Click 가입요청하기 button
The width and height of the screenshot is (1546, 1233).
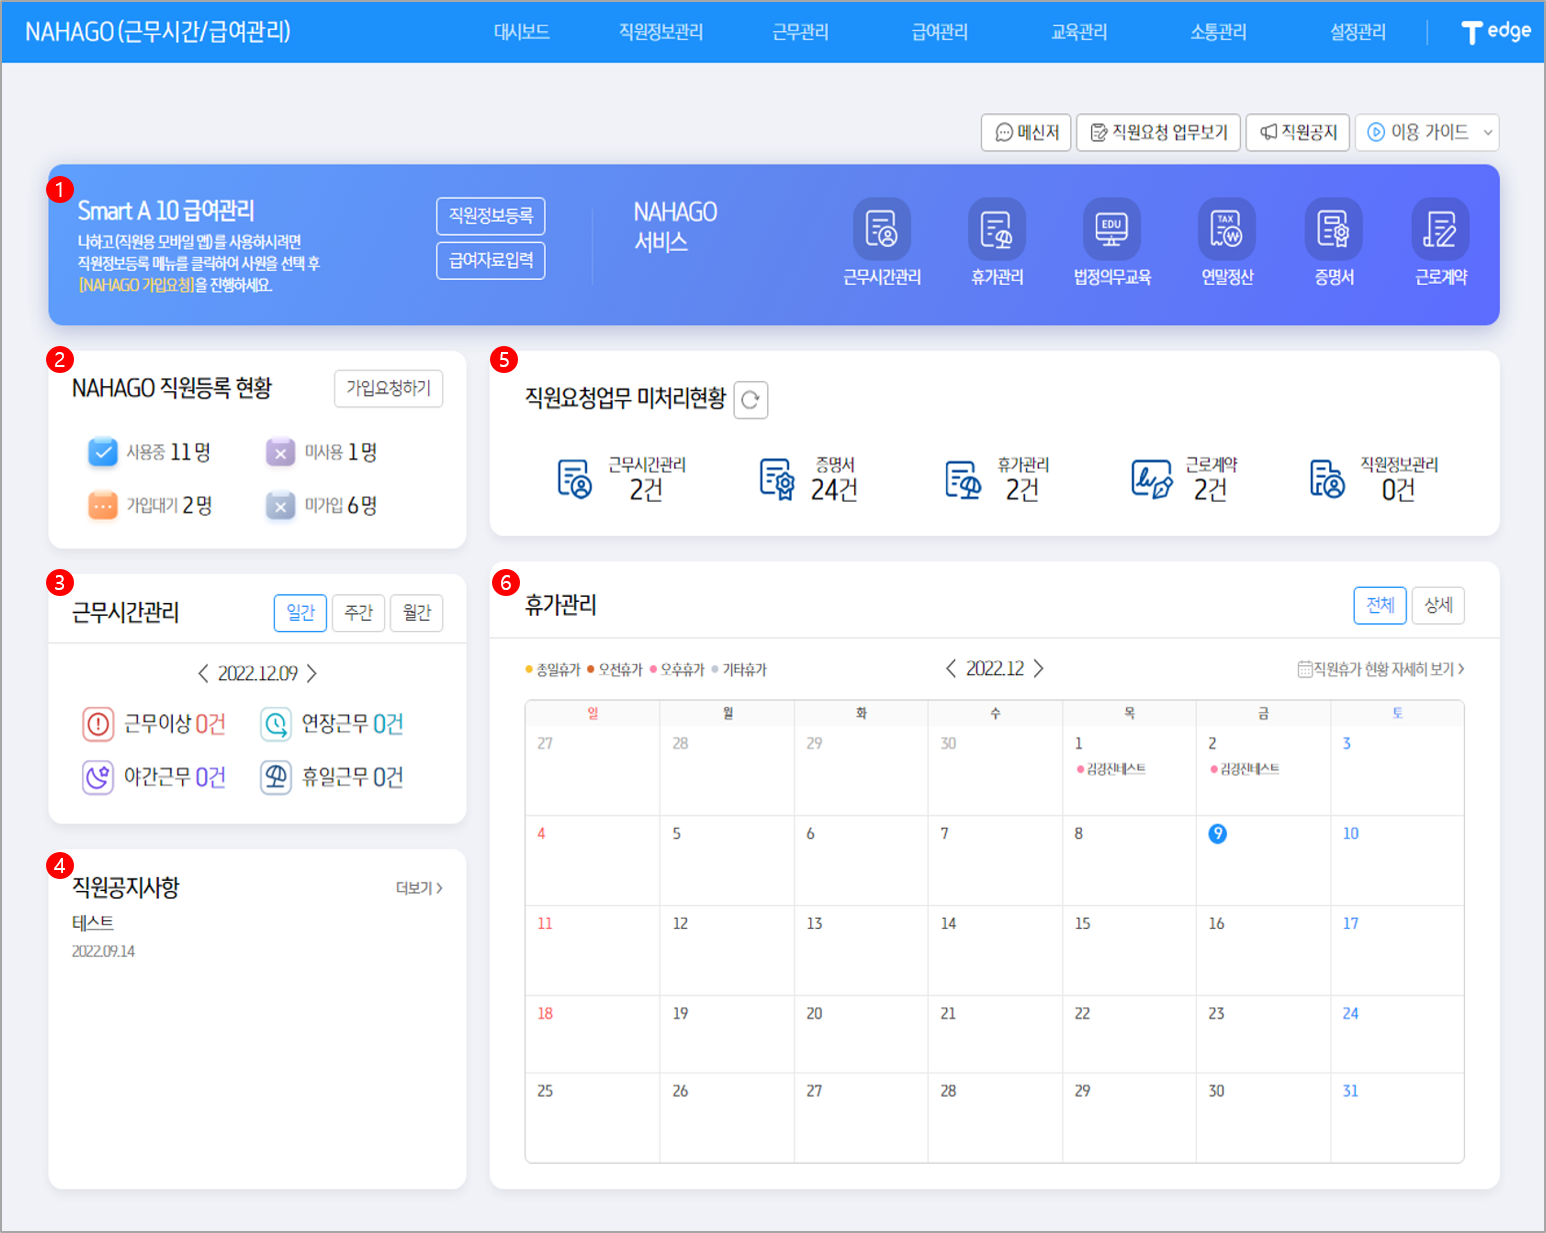tap(388, 388)
